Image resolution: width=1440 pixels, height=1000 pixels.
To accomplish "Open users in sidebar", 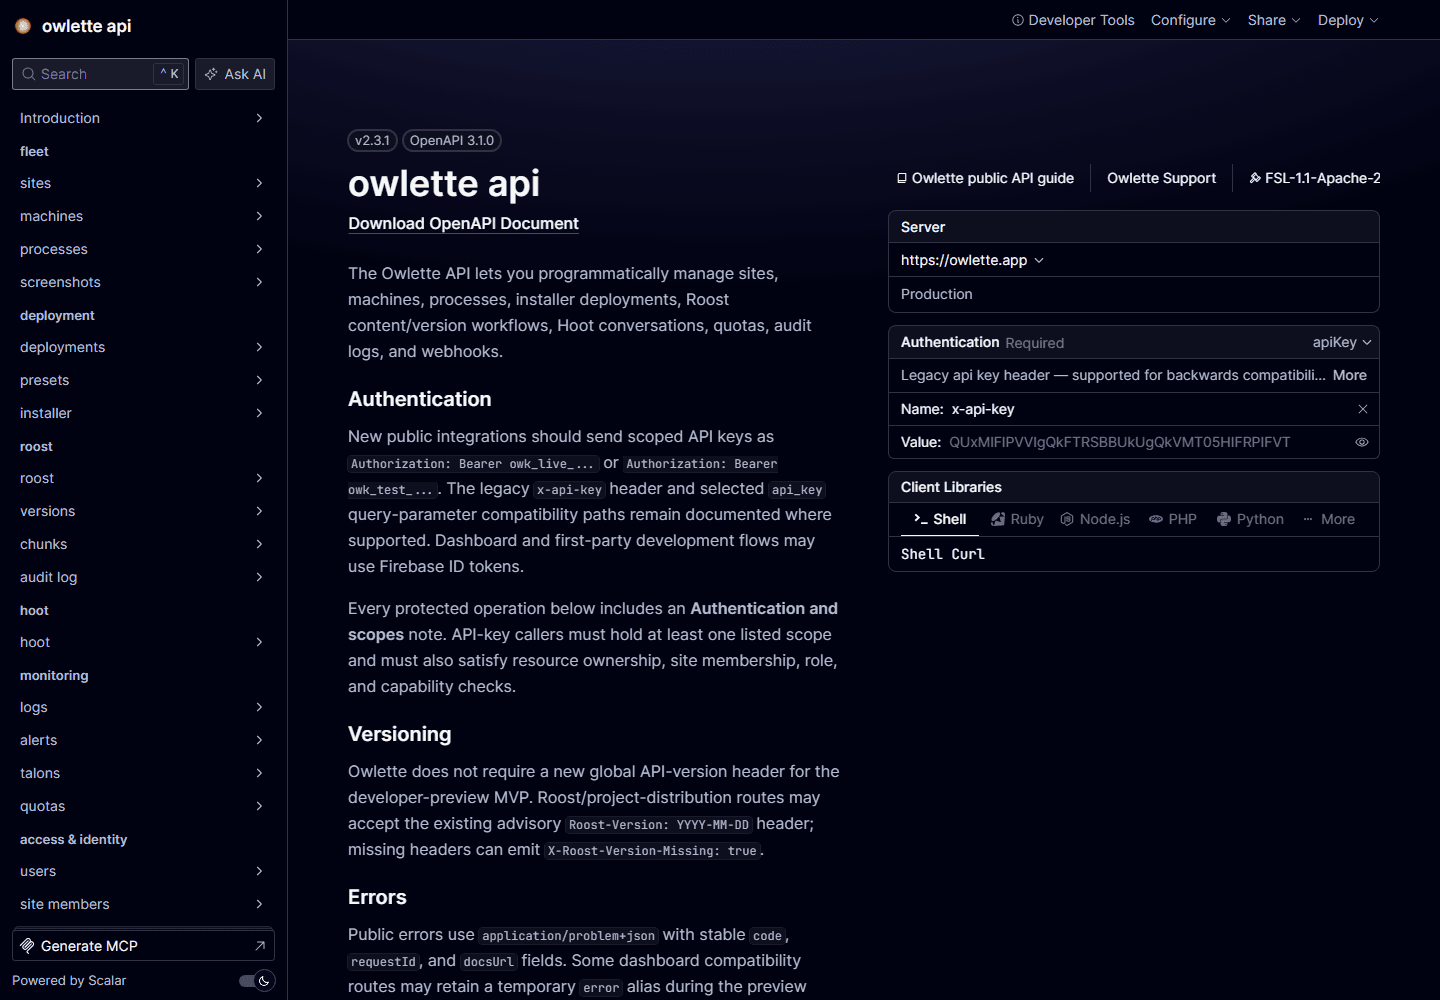I will pyautogui.click(x=143, y=871).
